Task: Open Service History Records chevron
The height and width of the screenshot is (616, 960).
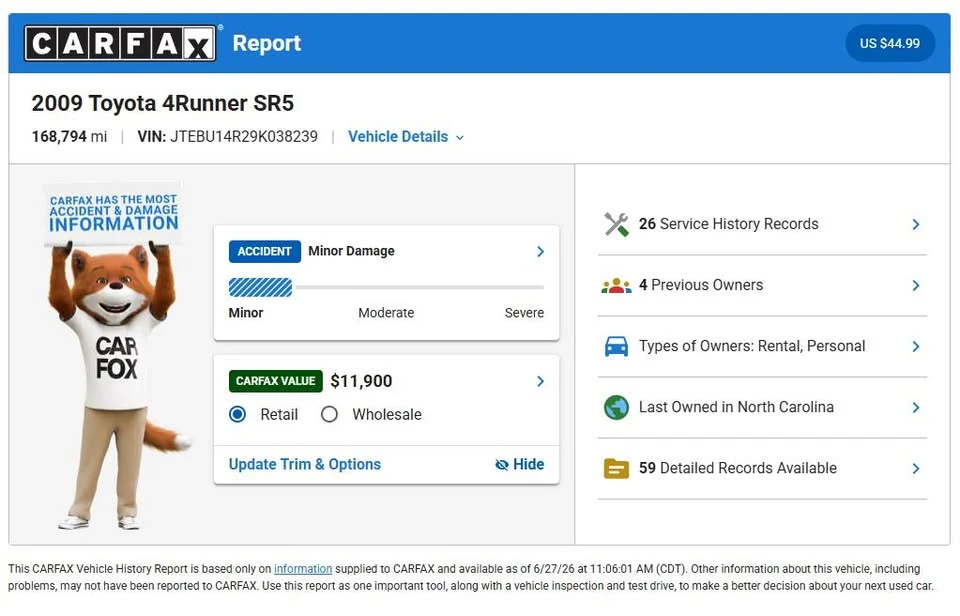Action: [915, 224]
